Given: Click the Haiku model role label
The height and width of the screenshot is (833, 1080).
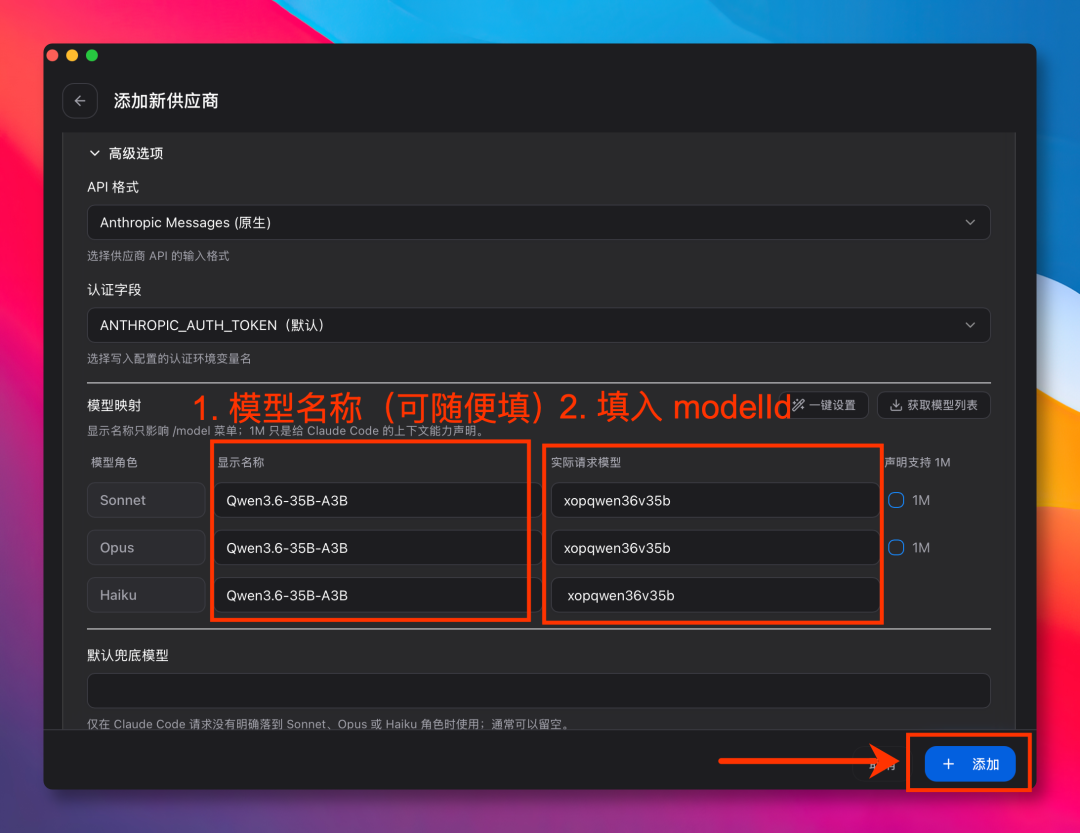Looking at the screenshot, I should [146, 595].
